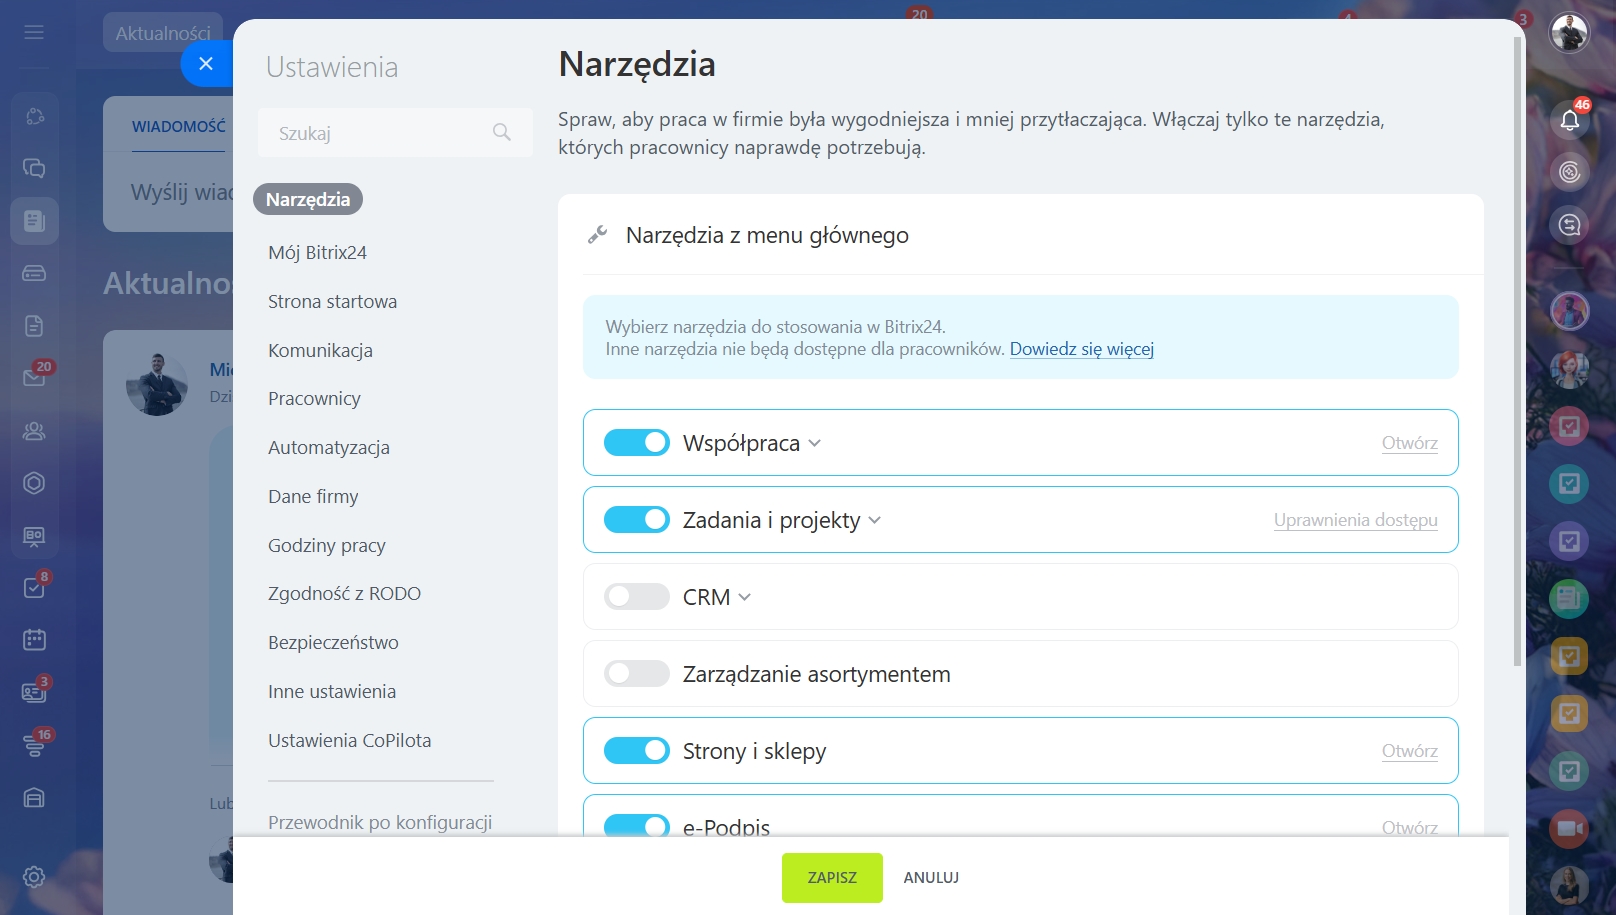Open the red-haired woman avatar chat

1570,369
